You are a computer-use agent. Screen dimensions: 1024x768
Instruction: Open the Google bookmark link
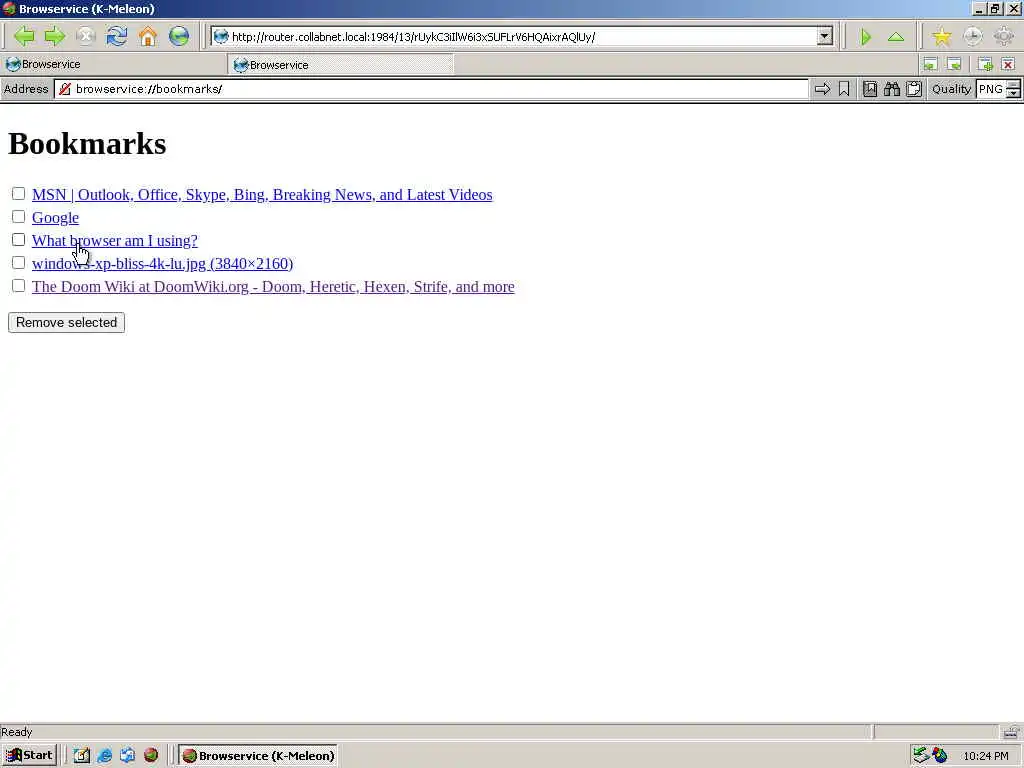pos(56,217)
